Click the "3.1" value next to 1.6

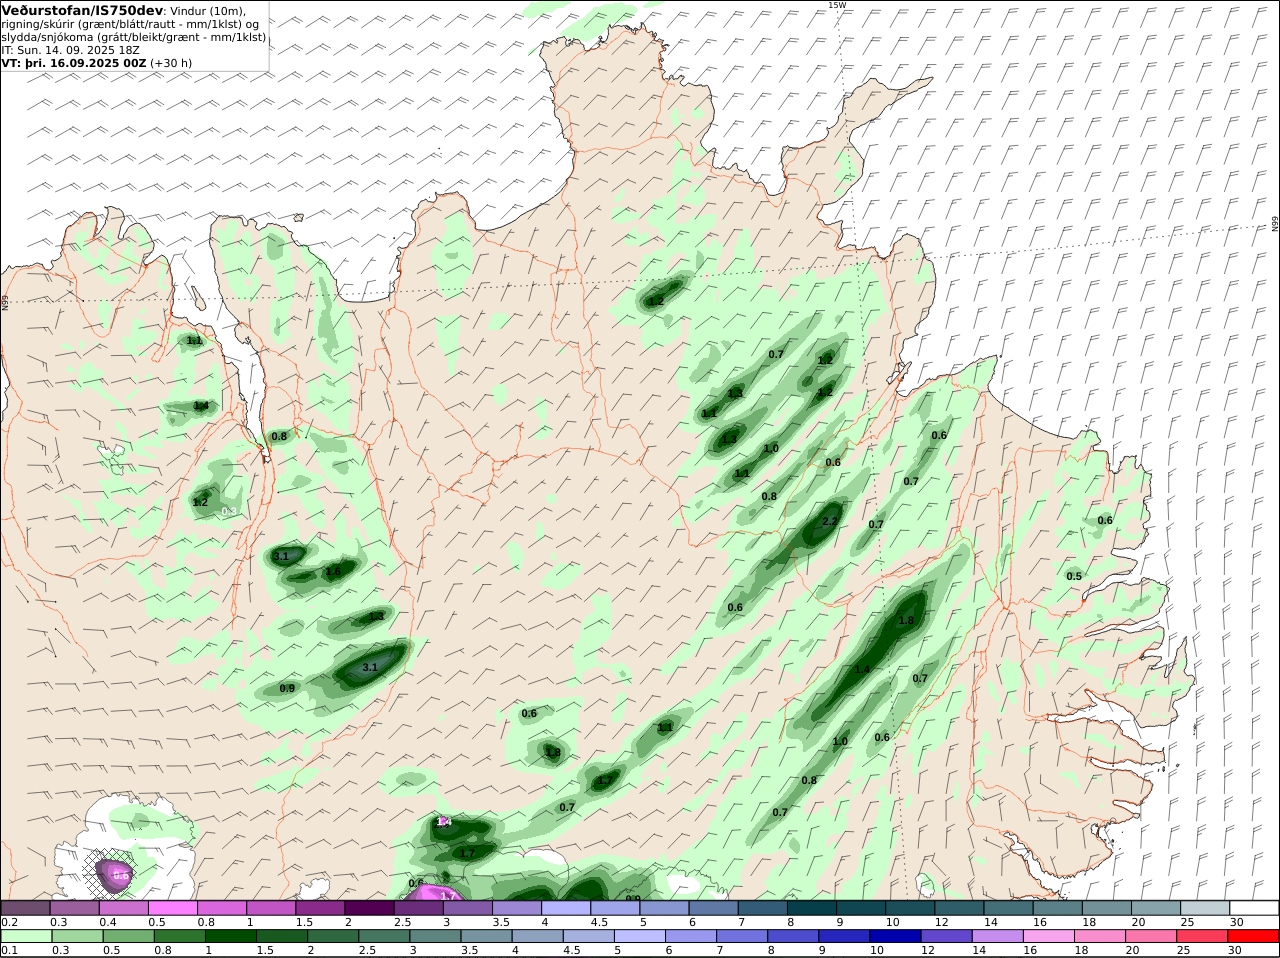(x=281, y=556)
